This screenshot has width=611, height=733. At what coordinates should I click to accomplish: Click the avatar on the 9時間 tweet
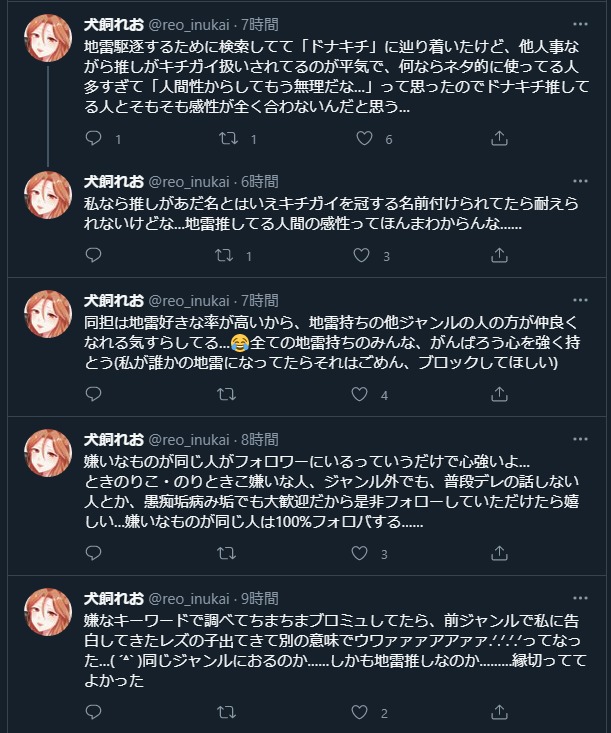pos(47,613)
